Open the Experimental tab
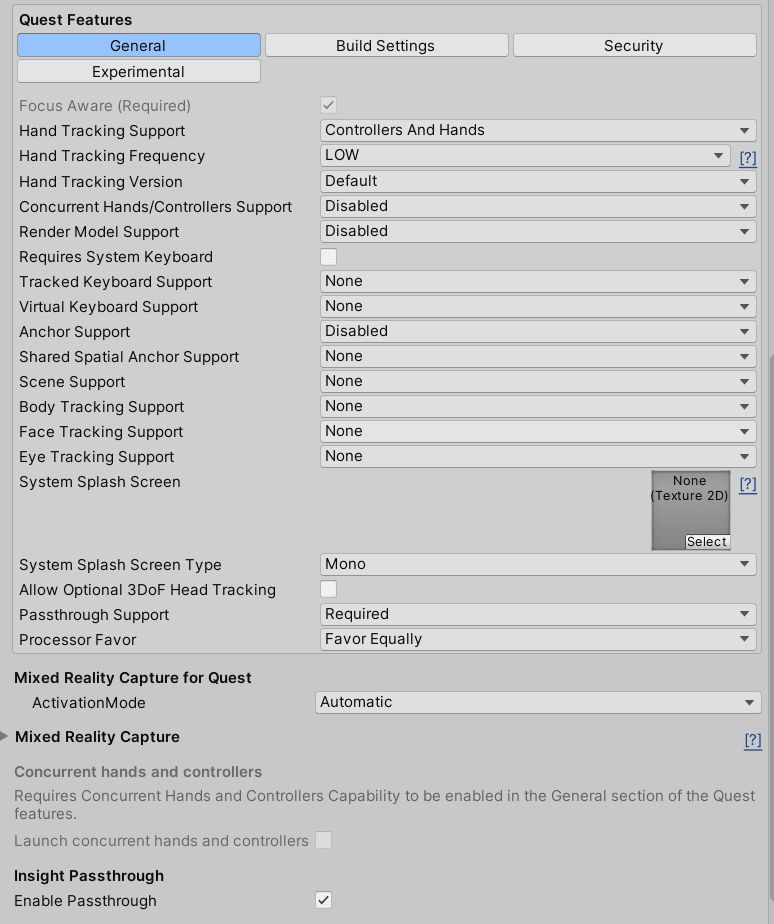This screenshot has width=774, height=924. click(x=139, y=71)
